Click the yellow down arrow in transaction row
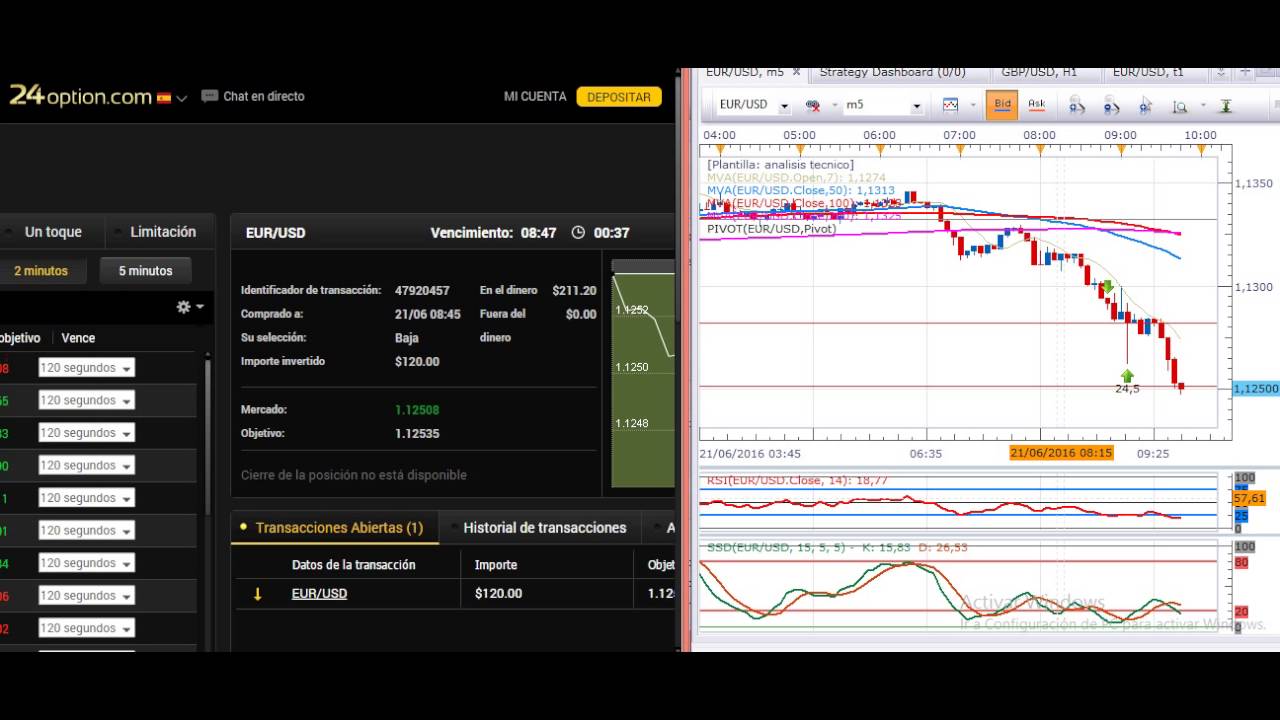1280x720 pixels. (x=258, y=594)
